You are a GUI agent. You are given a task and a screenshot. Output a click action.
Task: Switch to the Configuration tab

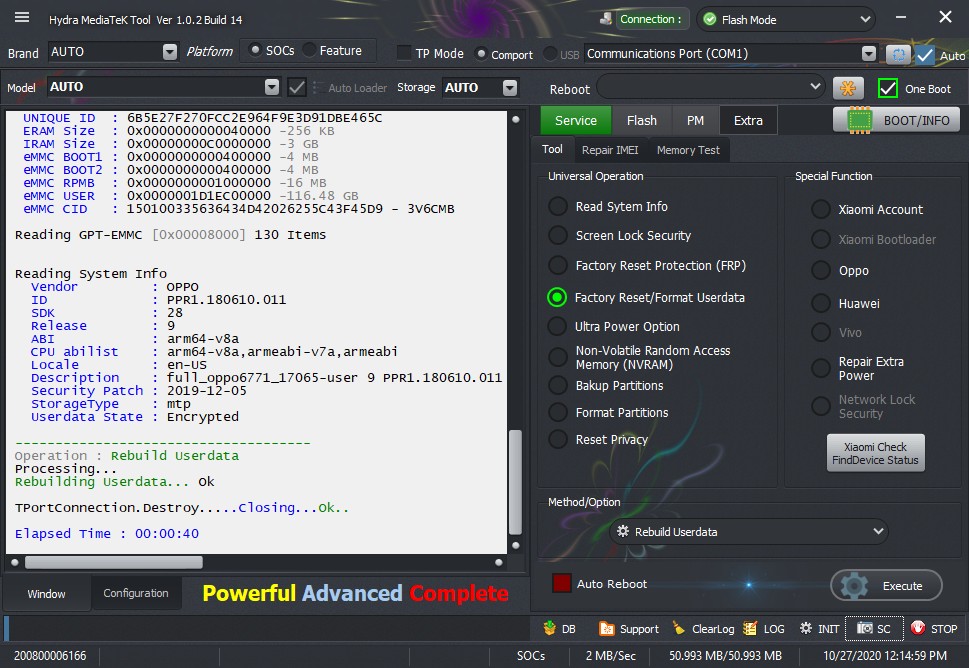[136, 593]
